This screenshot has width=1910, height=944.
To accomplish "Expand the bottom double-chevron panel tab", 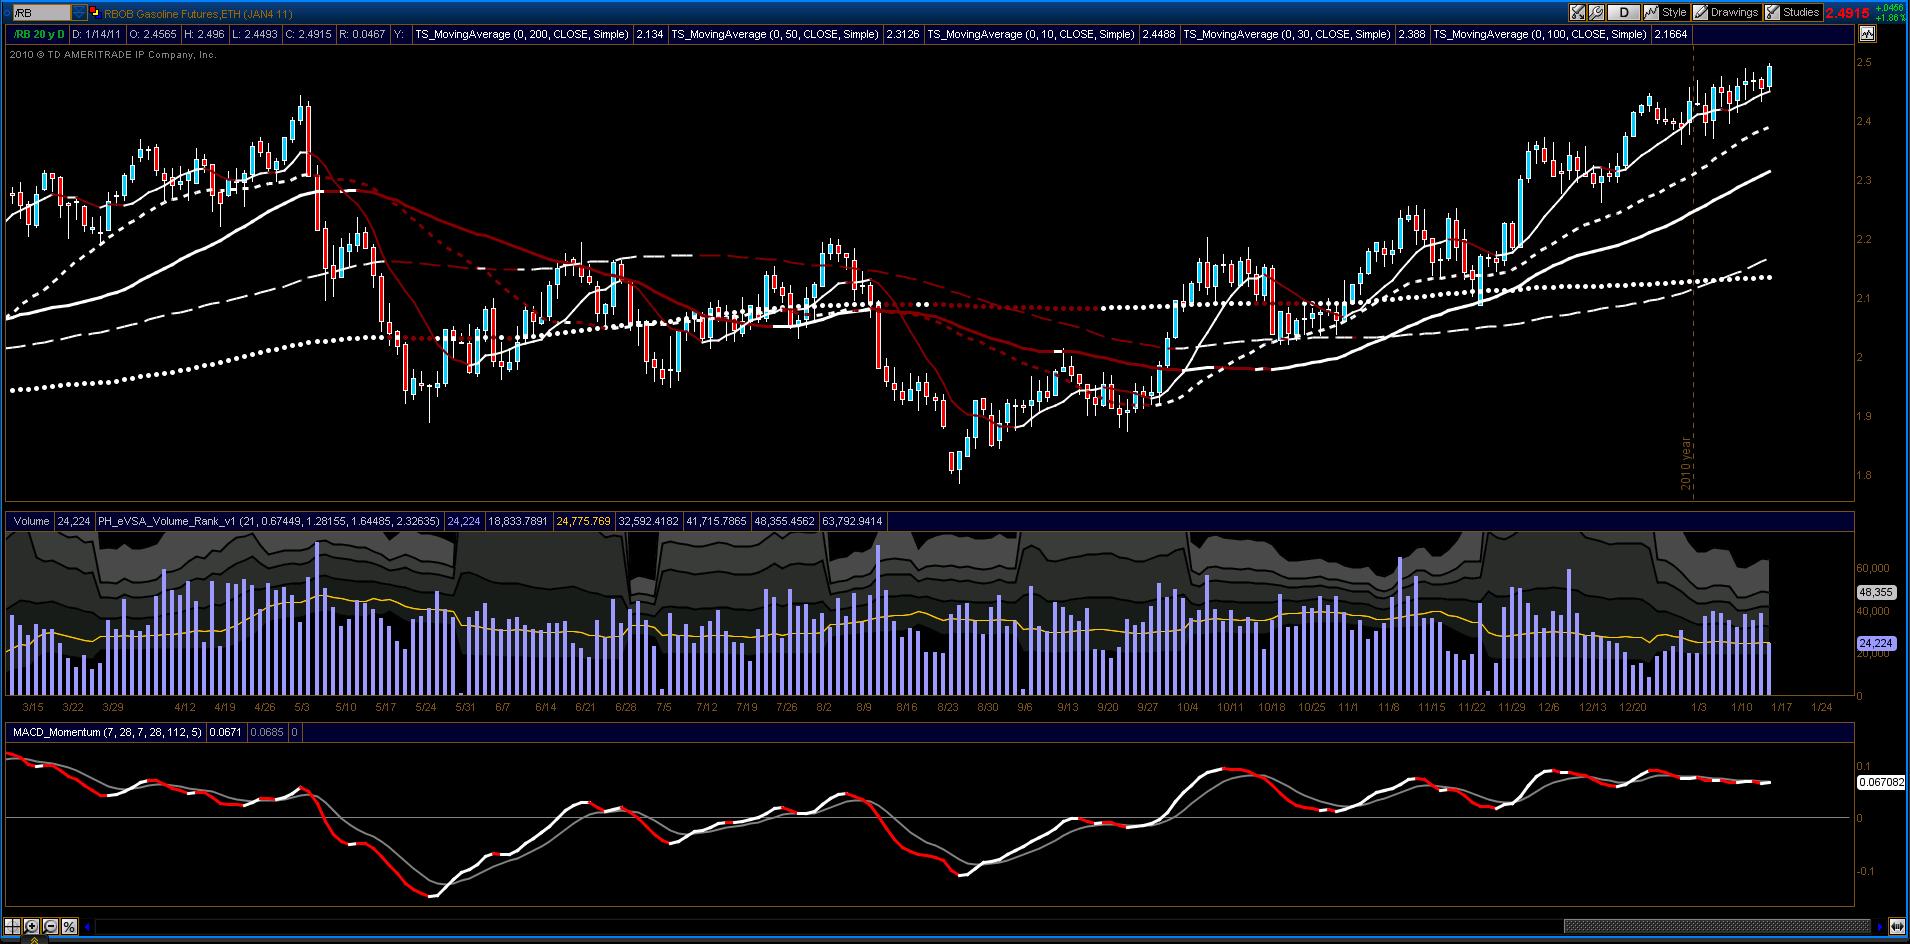I will pos(34,939).
